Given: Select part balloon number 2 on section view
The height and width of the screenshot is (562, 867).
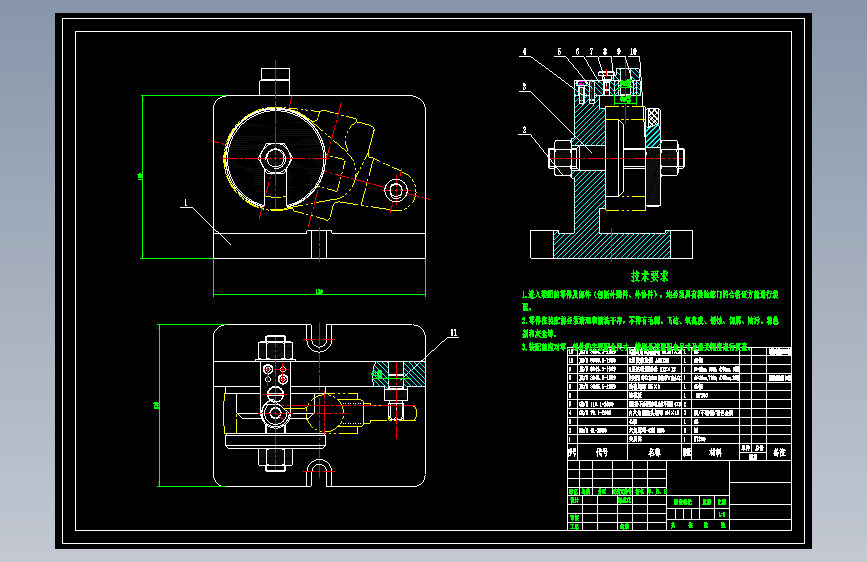Looking at the screenshot, I should pos(525,130).
